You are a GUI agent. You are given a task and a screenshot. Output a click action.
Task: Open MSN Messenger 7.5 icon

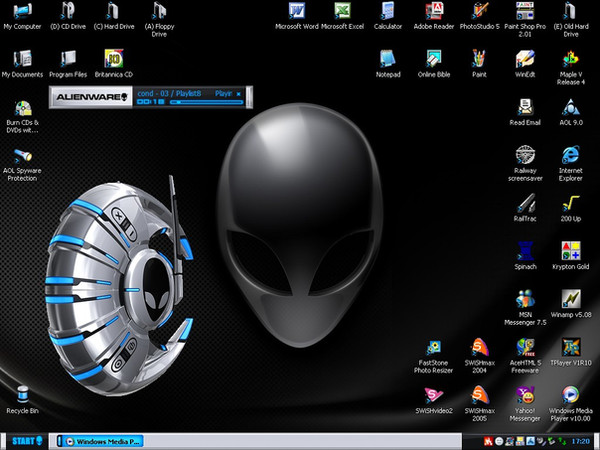[524, 299]
